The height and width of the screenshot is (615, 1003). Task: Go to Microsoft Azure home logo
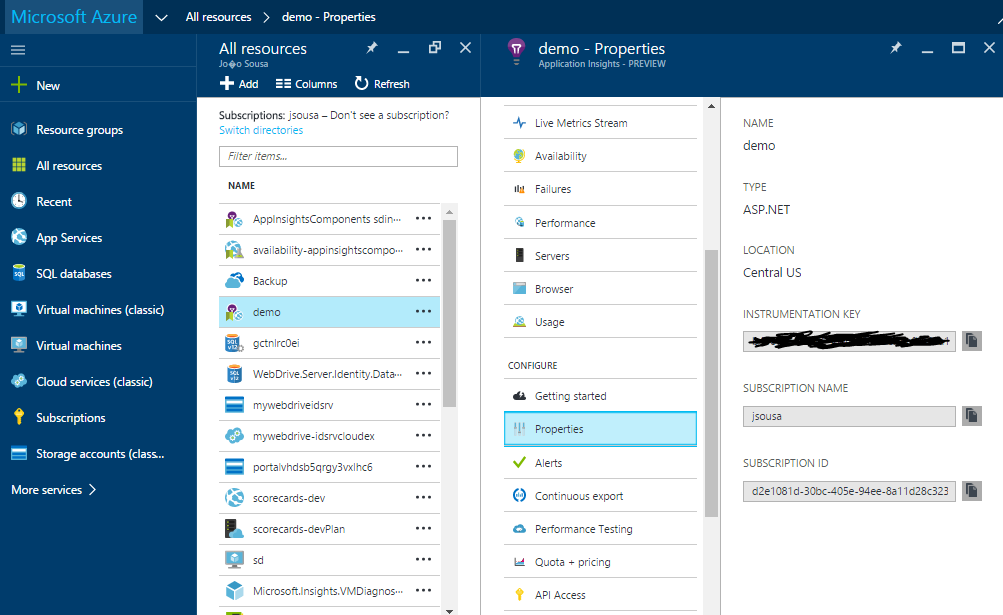click(74, 17)
